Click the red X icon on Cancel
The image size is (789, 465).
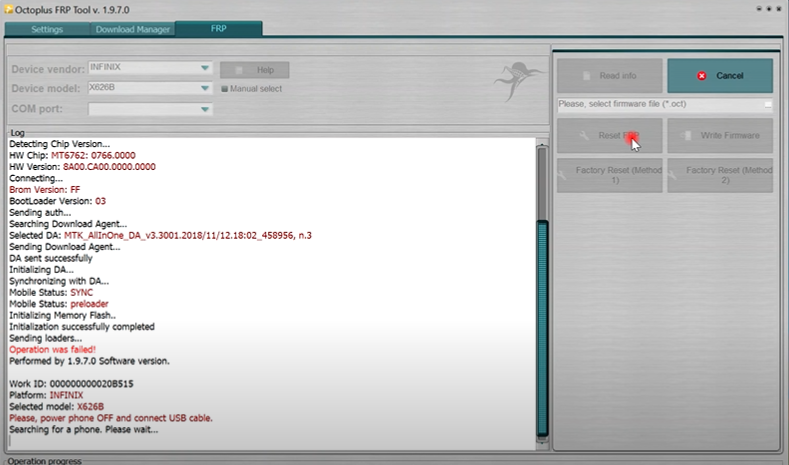click(x=701, y=75)
